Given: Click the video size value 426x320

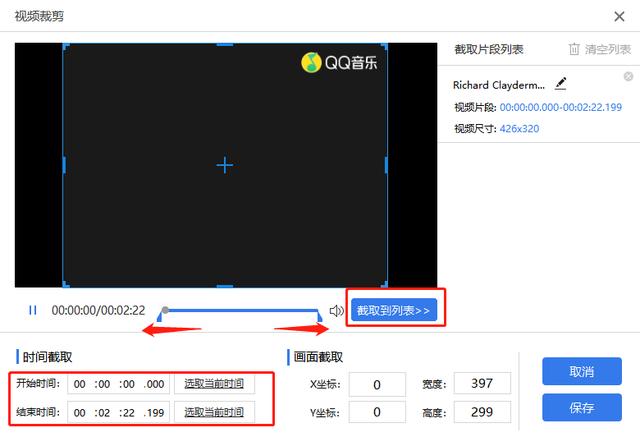Looking at the screenshot, I should point(519,129).
